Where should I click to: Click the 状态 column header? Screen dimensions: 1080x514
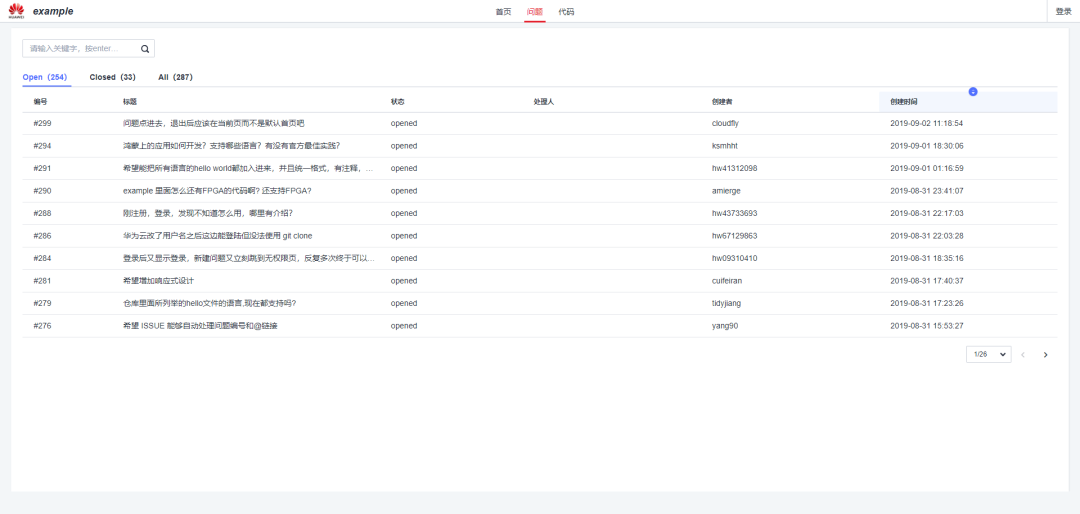[397, 102]
